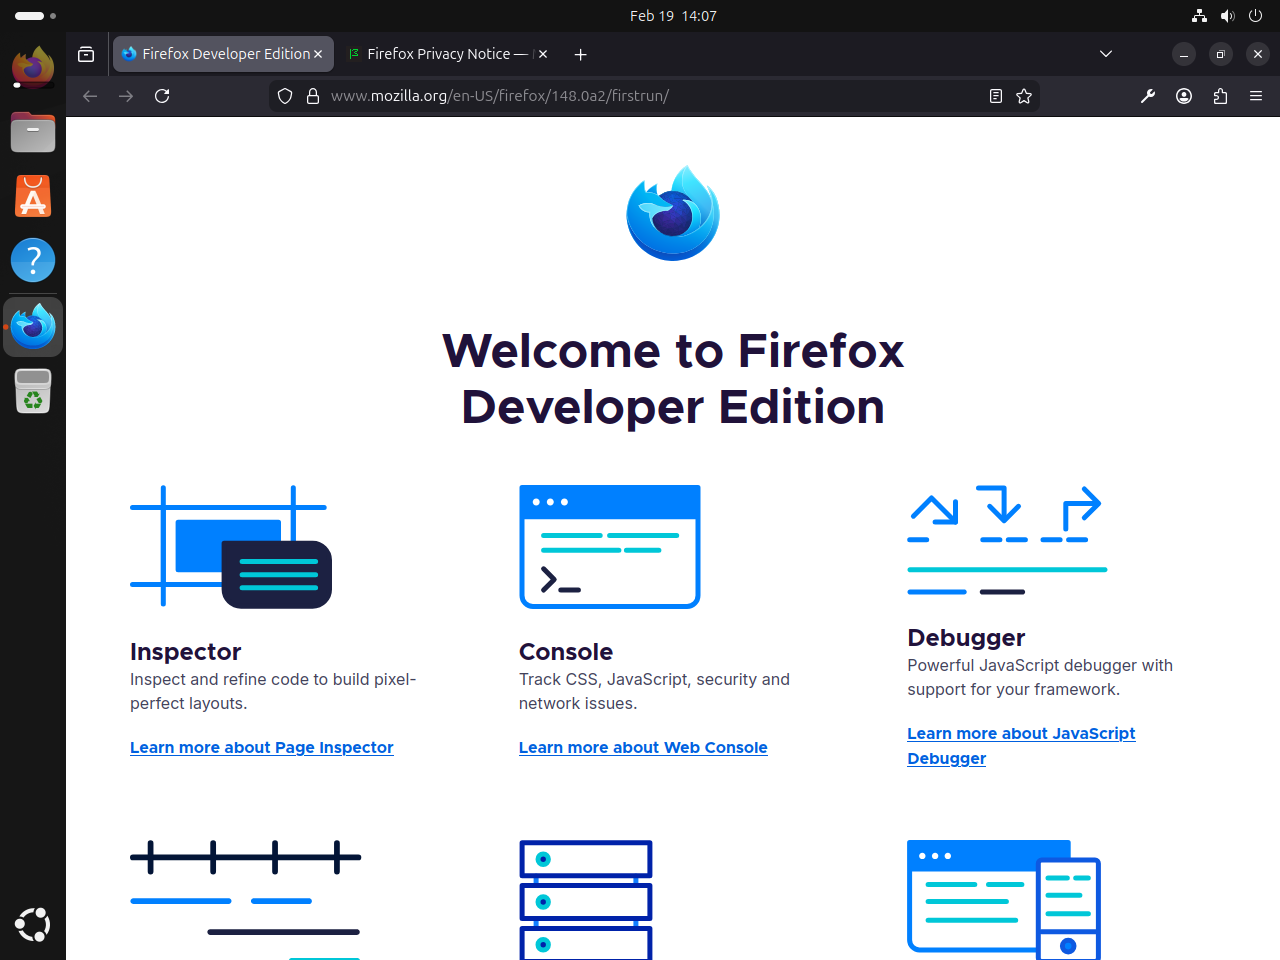Mute system audio via the volume indicator
1280x960 pixels.
pyautogui.click(x=1227, y=15)
